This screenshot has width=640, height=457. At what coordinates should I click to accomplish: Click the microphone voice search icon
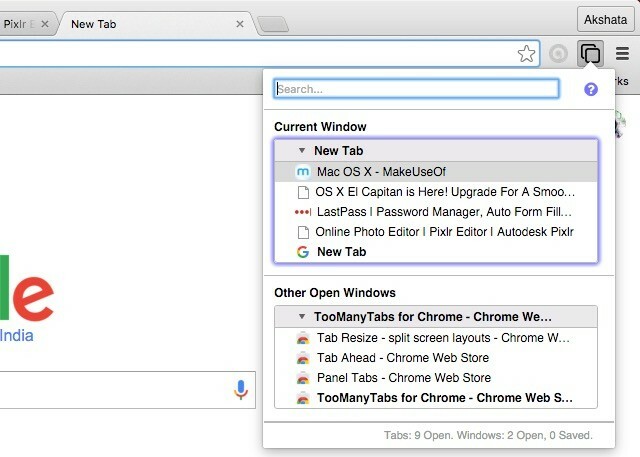(x=241, y=390)
